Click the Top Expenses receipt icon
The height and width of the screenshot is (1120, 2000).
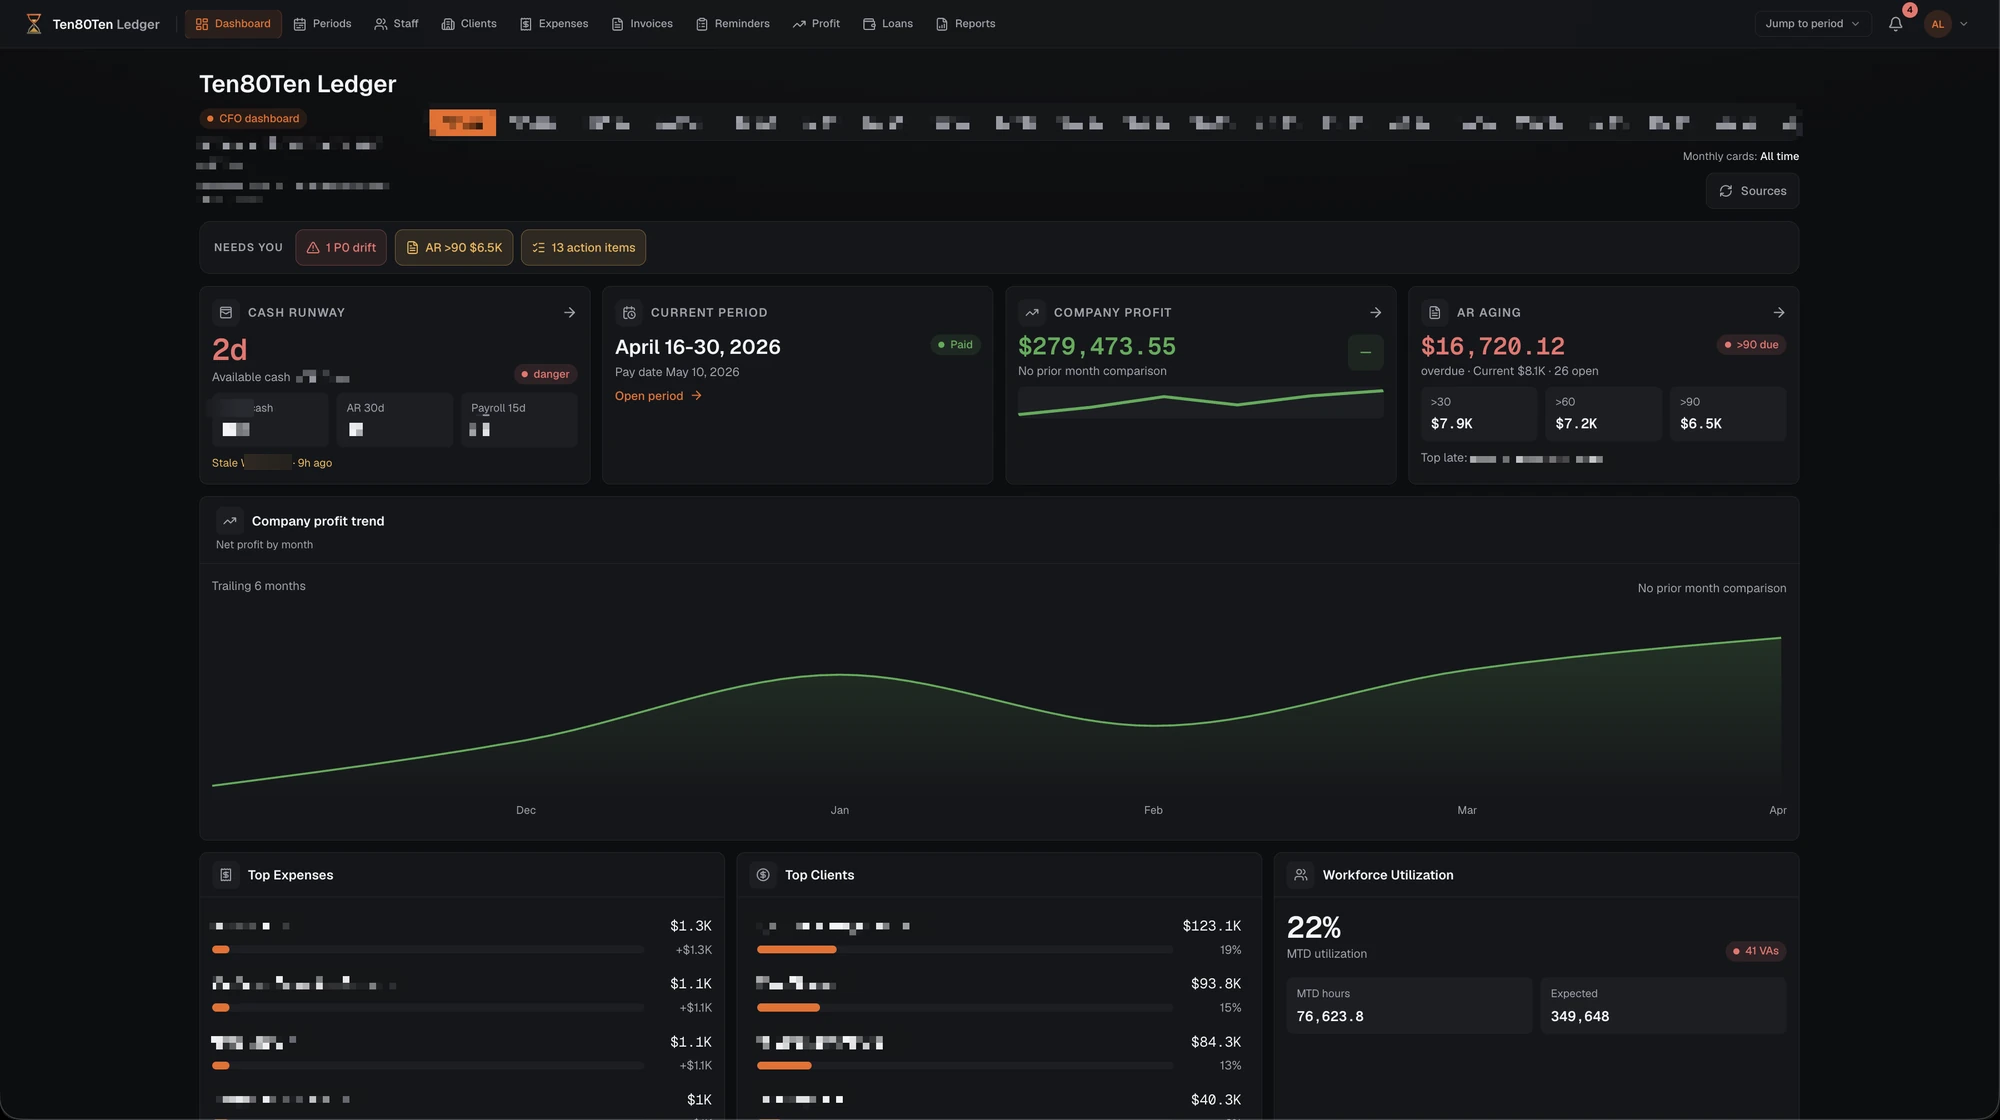point(226,875)
